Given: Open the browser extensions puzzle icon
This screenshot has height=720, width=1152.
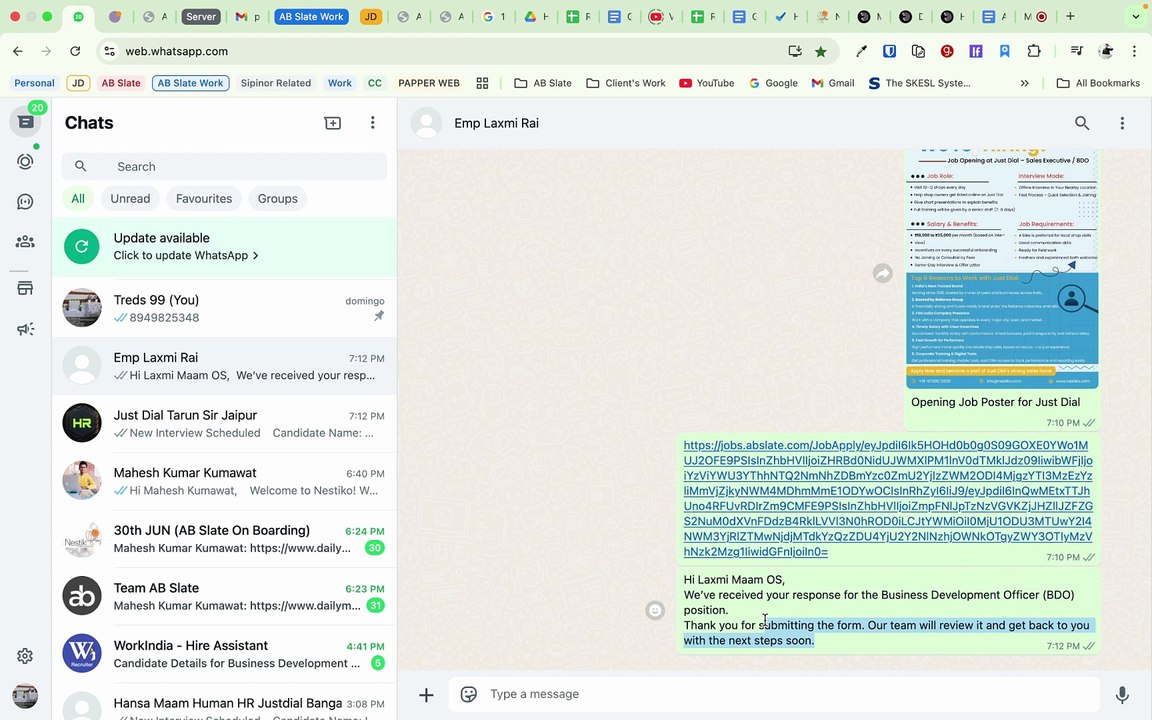Looking at the screenshot, I should pyautogui.click(x=1034, y=51).
